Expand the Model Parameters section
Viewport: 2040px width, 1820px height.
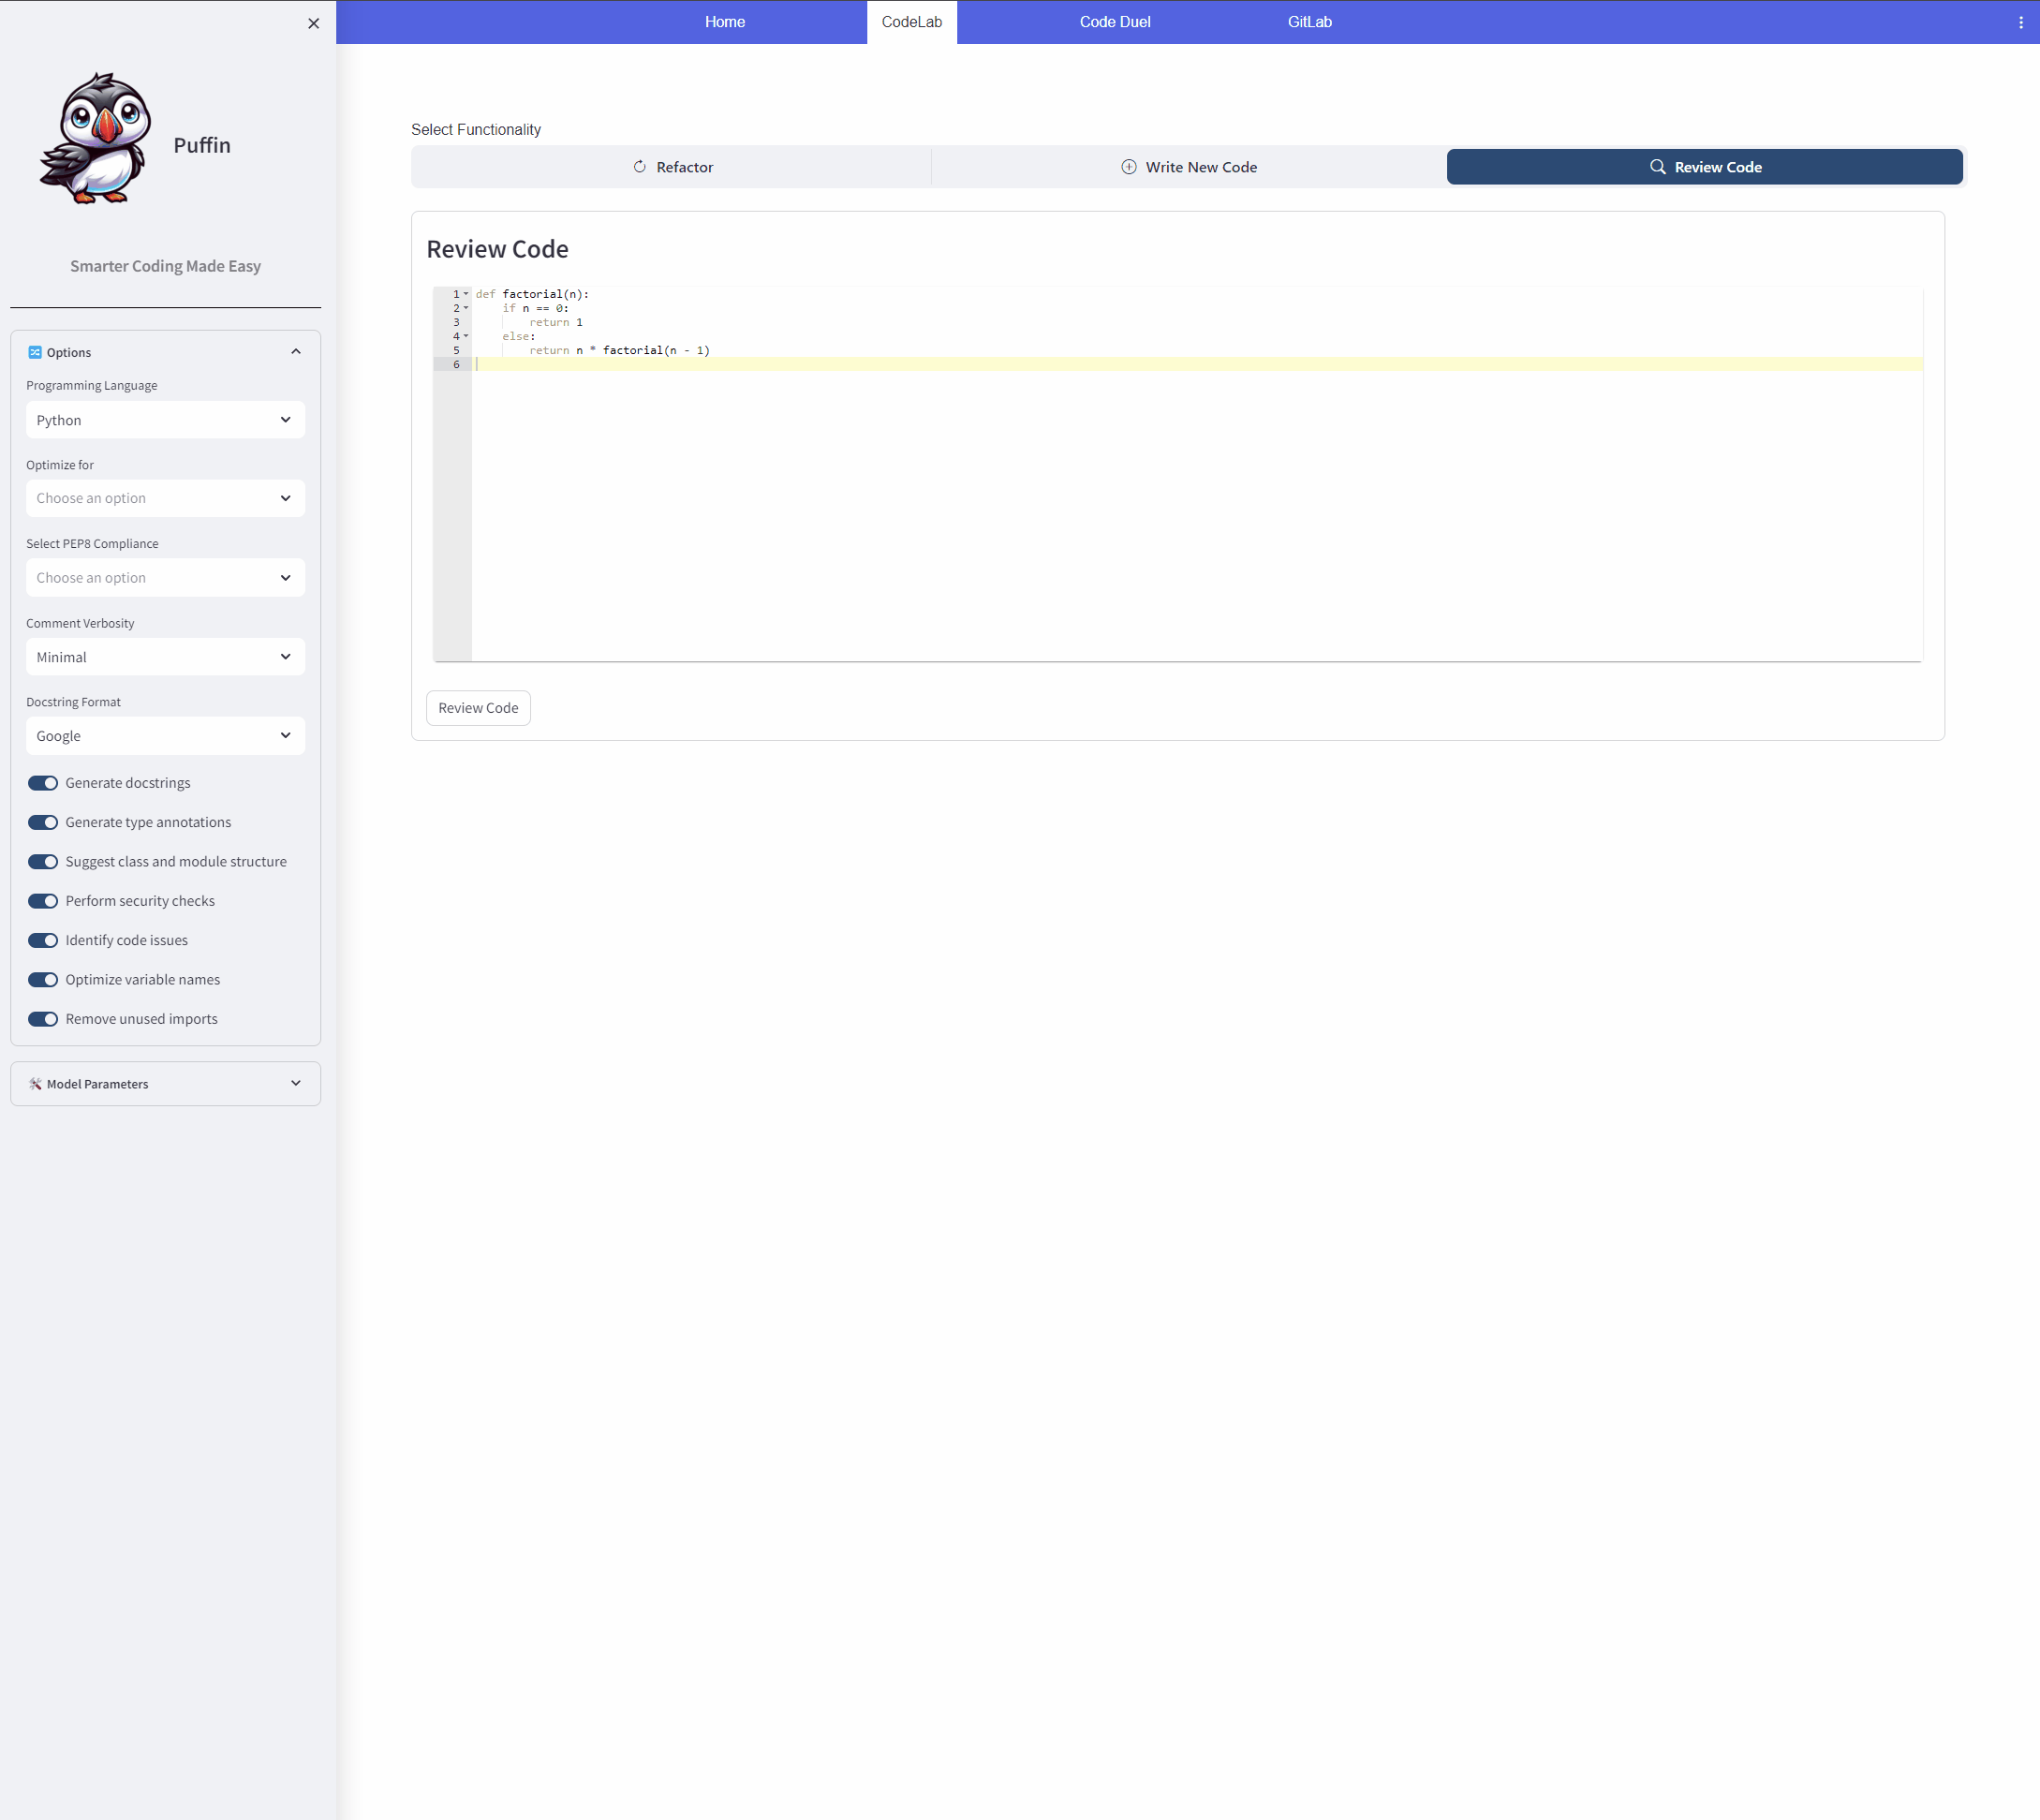coord(167,1084)
